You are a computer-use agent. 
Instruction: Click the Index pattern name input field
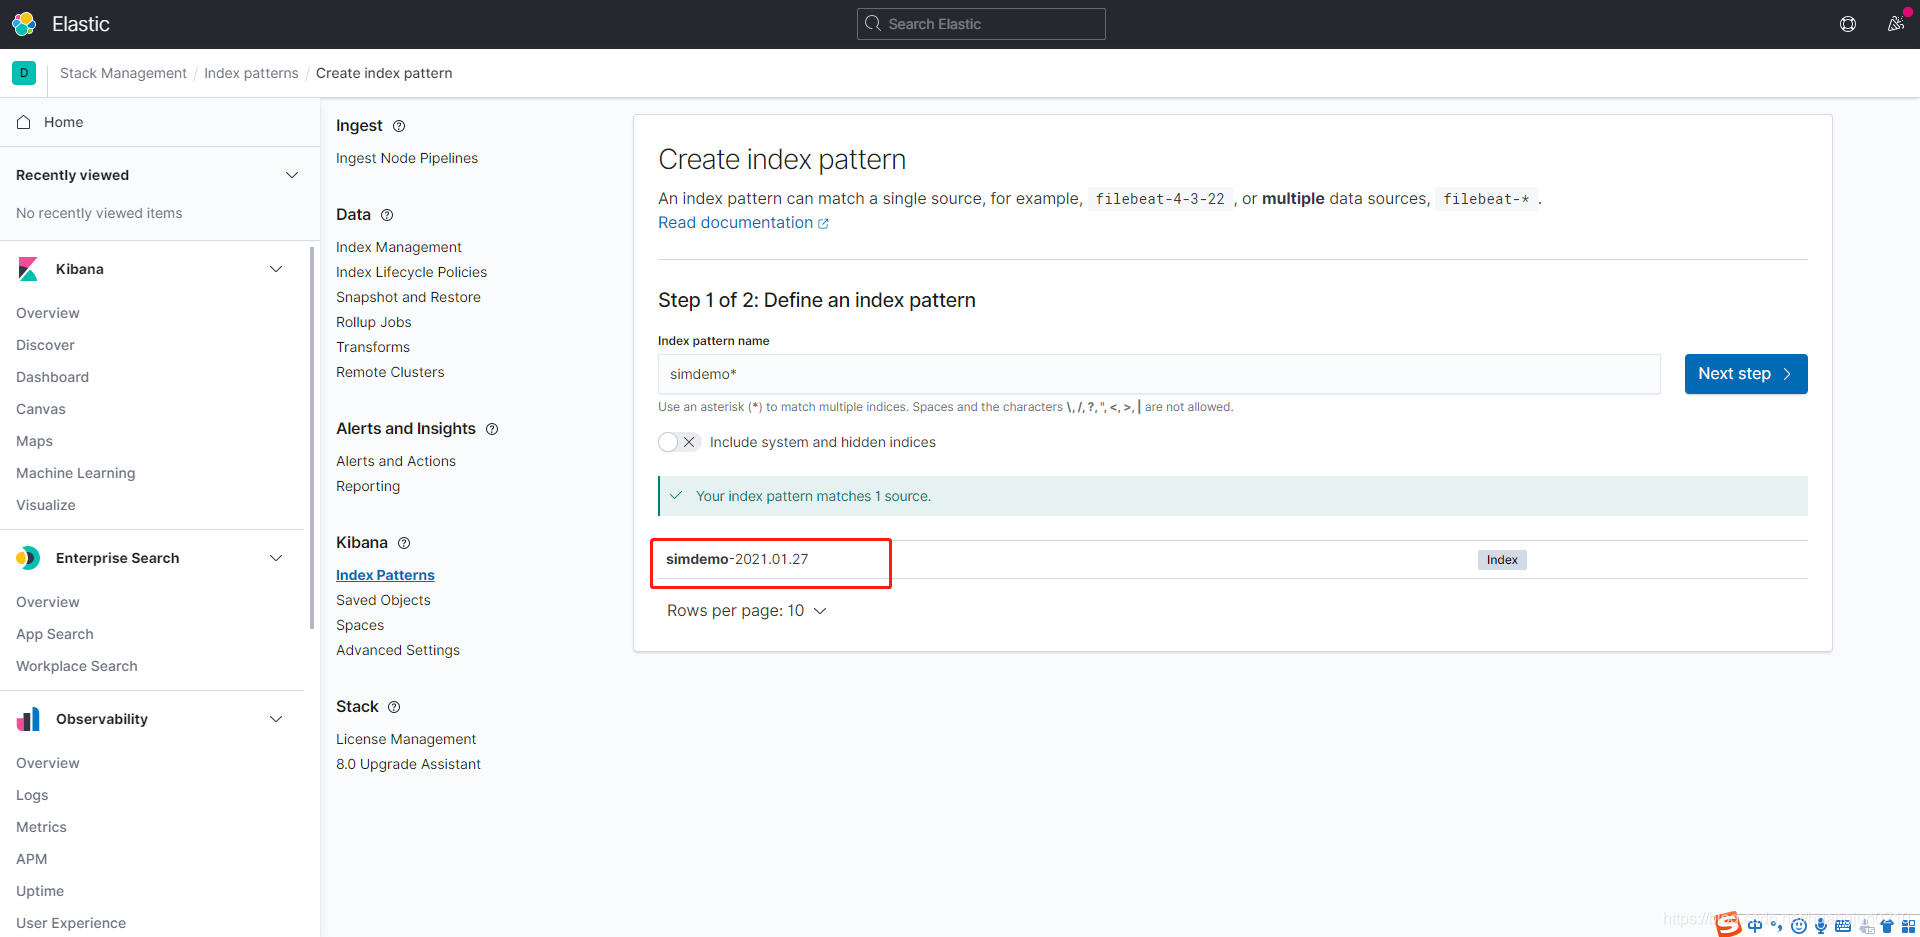pyautogui.click(x=1159, y=374)
